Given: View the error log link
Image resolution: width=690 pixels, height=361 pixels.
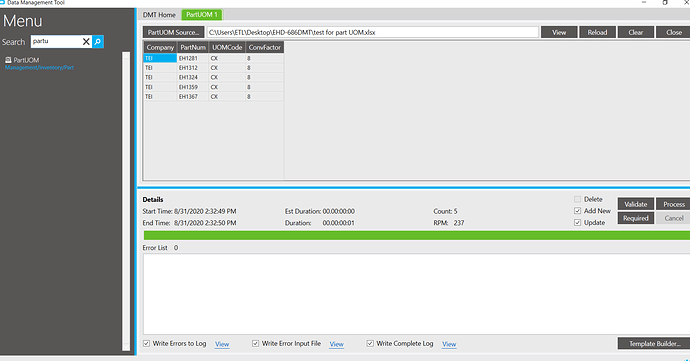Looking at the screenshot, I should [222, 344].
